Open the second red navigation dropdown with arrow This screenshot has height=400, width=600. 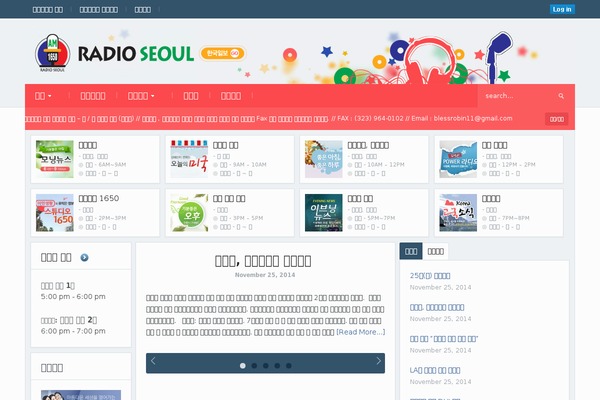(x=141, y=96)
